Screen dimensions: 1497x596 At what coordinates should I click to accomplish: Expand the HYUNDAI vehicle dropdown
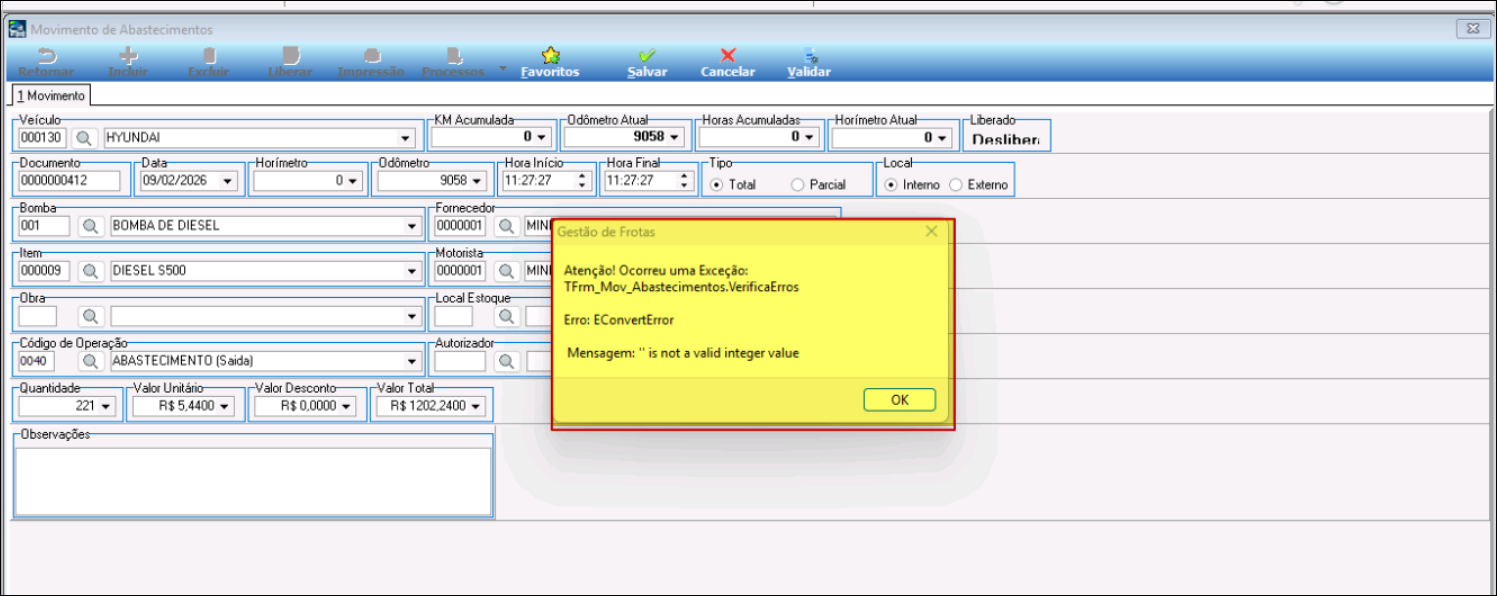406,138
